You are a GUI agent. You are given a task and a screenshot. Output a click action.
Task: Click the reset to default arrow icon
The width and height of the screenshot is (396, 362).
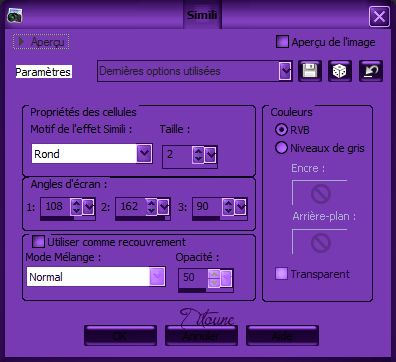point(371,71)
